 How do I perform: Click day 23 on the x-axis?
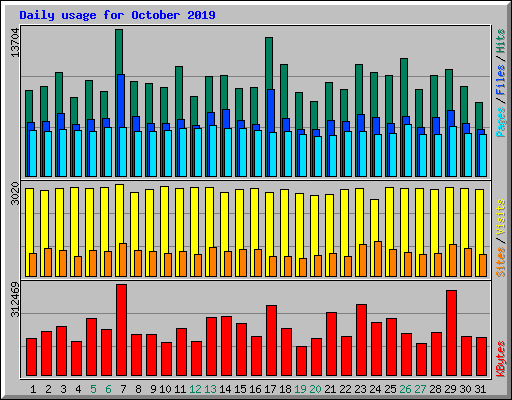coord(360,389)
